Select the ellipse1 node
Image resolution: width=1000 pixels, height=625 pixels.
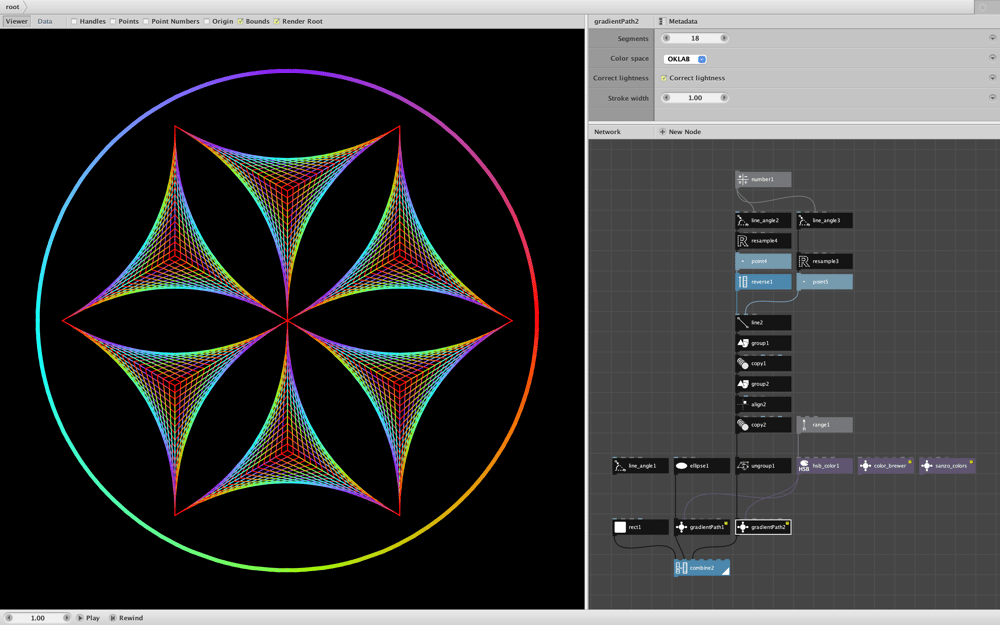pyautogui.click(x=702, y=466)
